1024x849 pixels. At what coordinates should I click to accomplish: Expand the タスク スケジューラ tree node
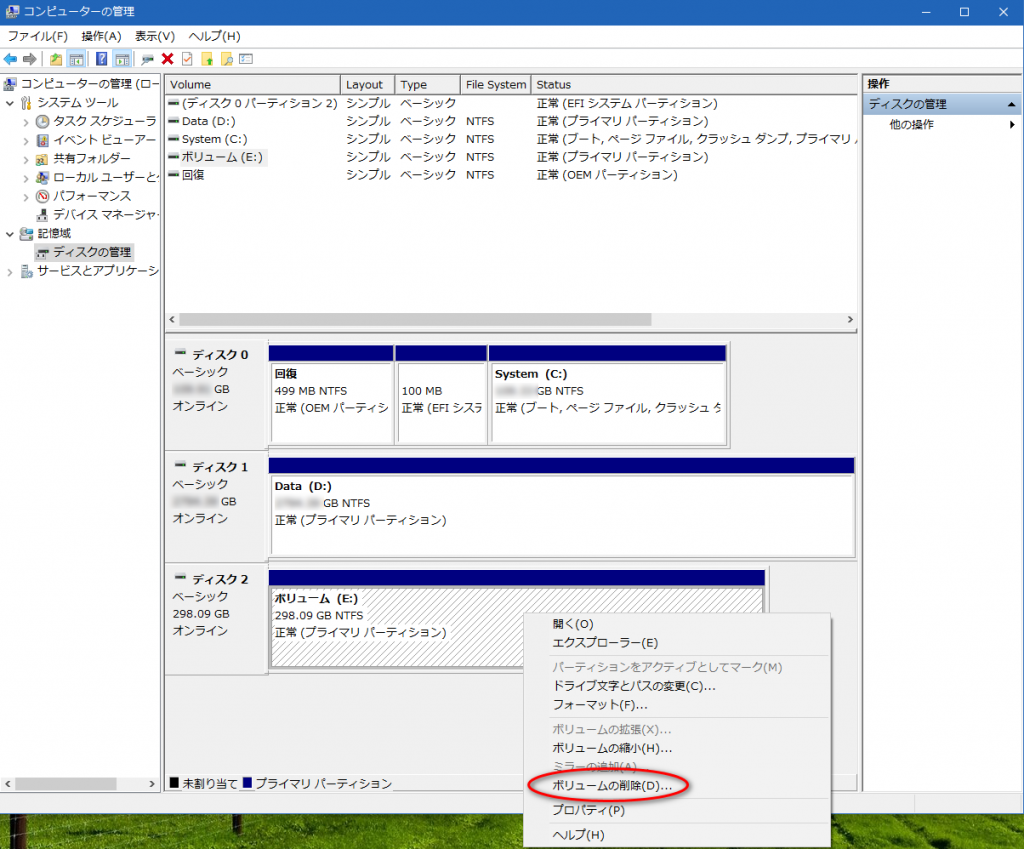pos(26,122)
